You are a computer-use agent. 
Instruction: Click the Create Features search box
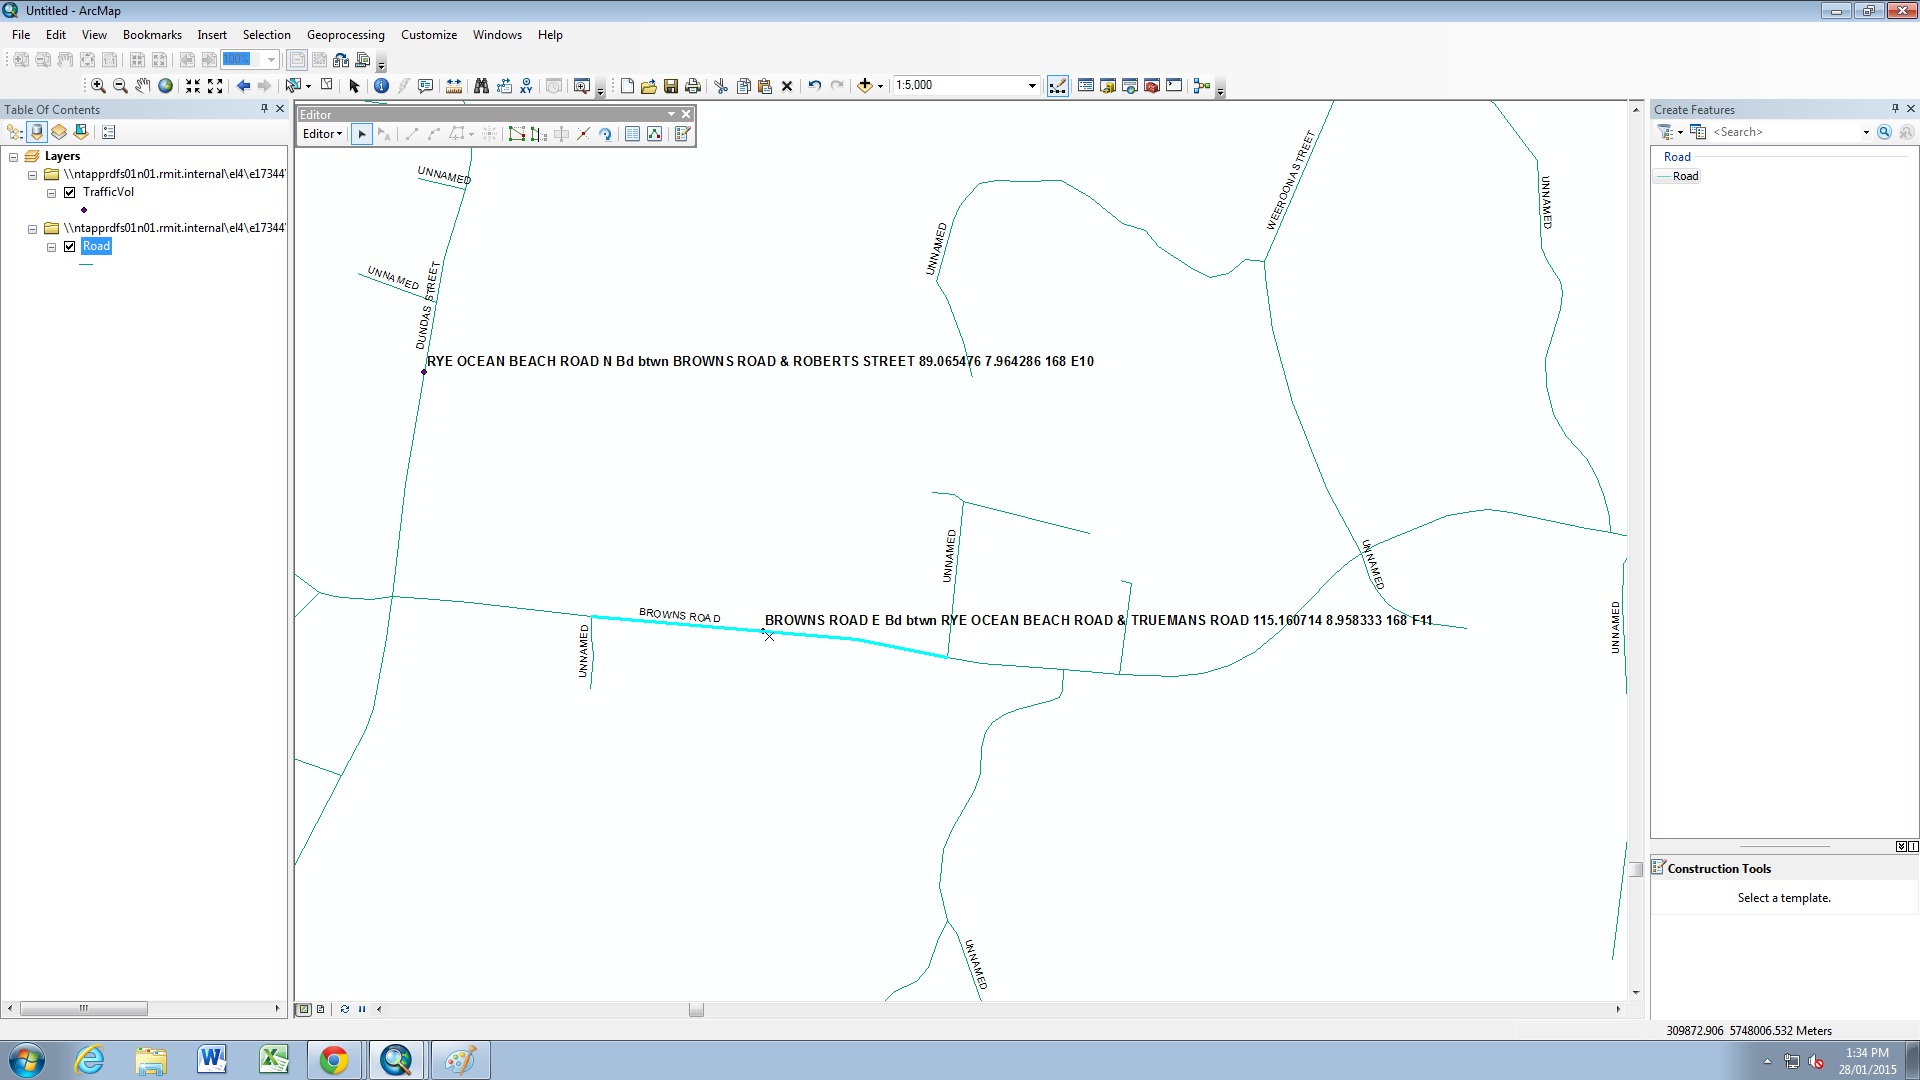pos(1786,132)
